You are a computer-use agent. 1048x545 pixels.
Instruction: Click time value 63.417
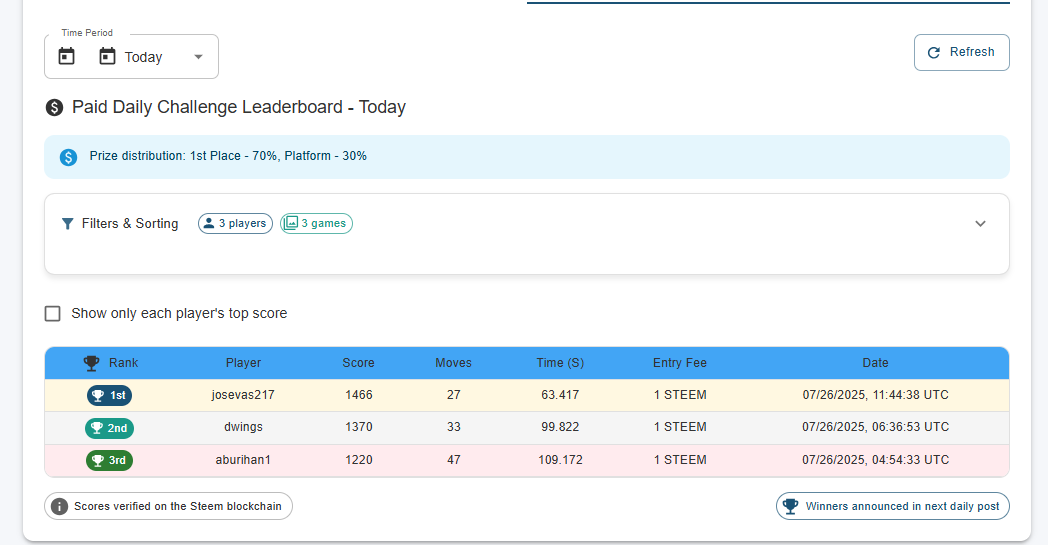coord(560,395)
